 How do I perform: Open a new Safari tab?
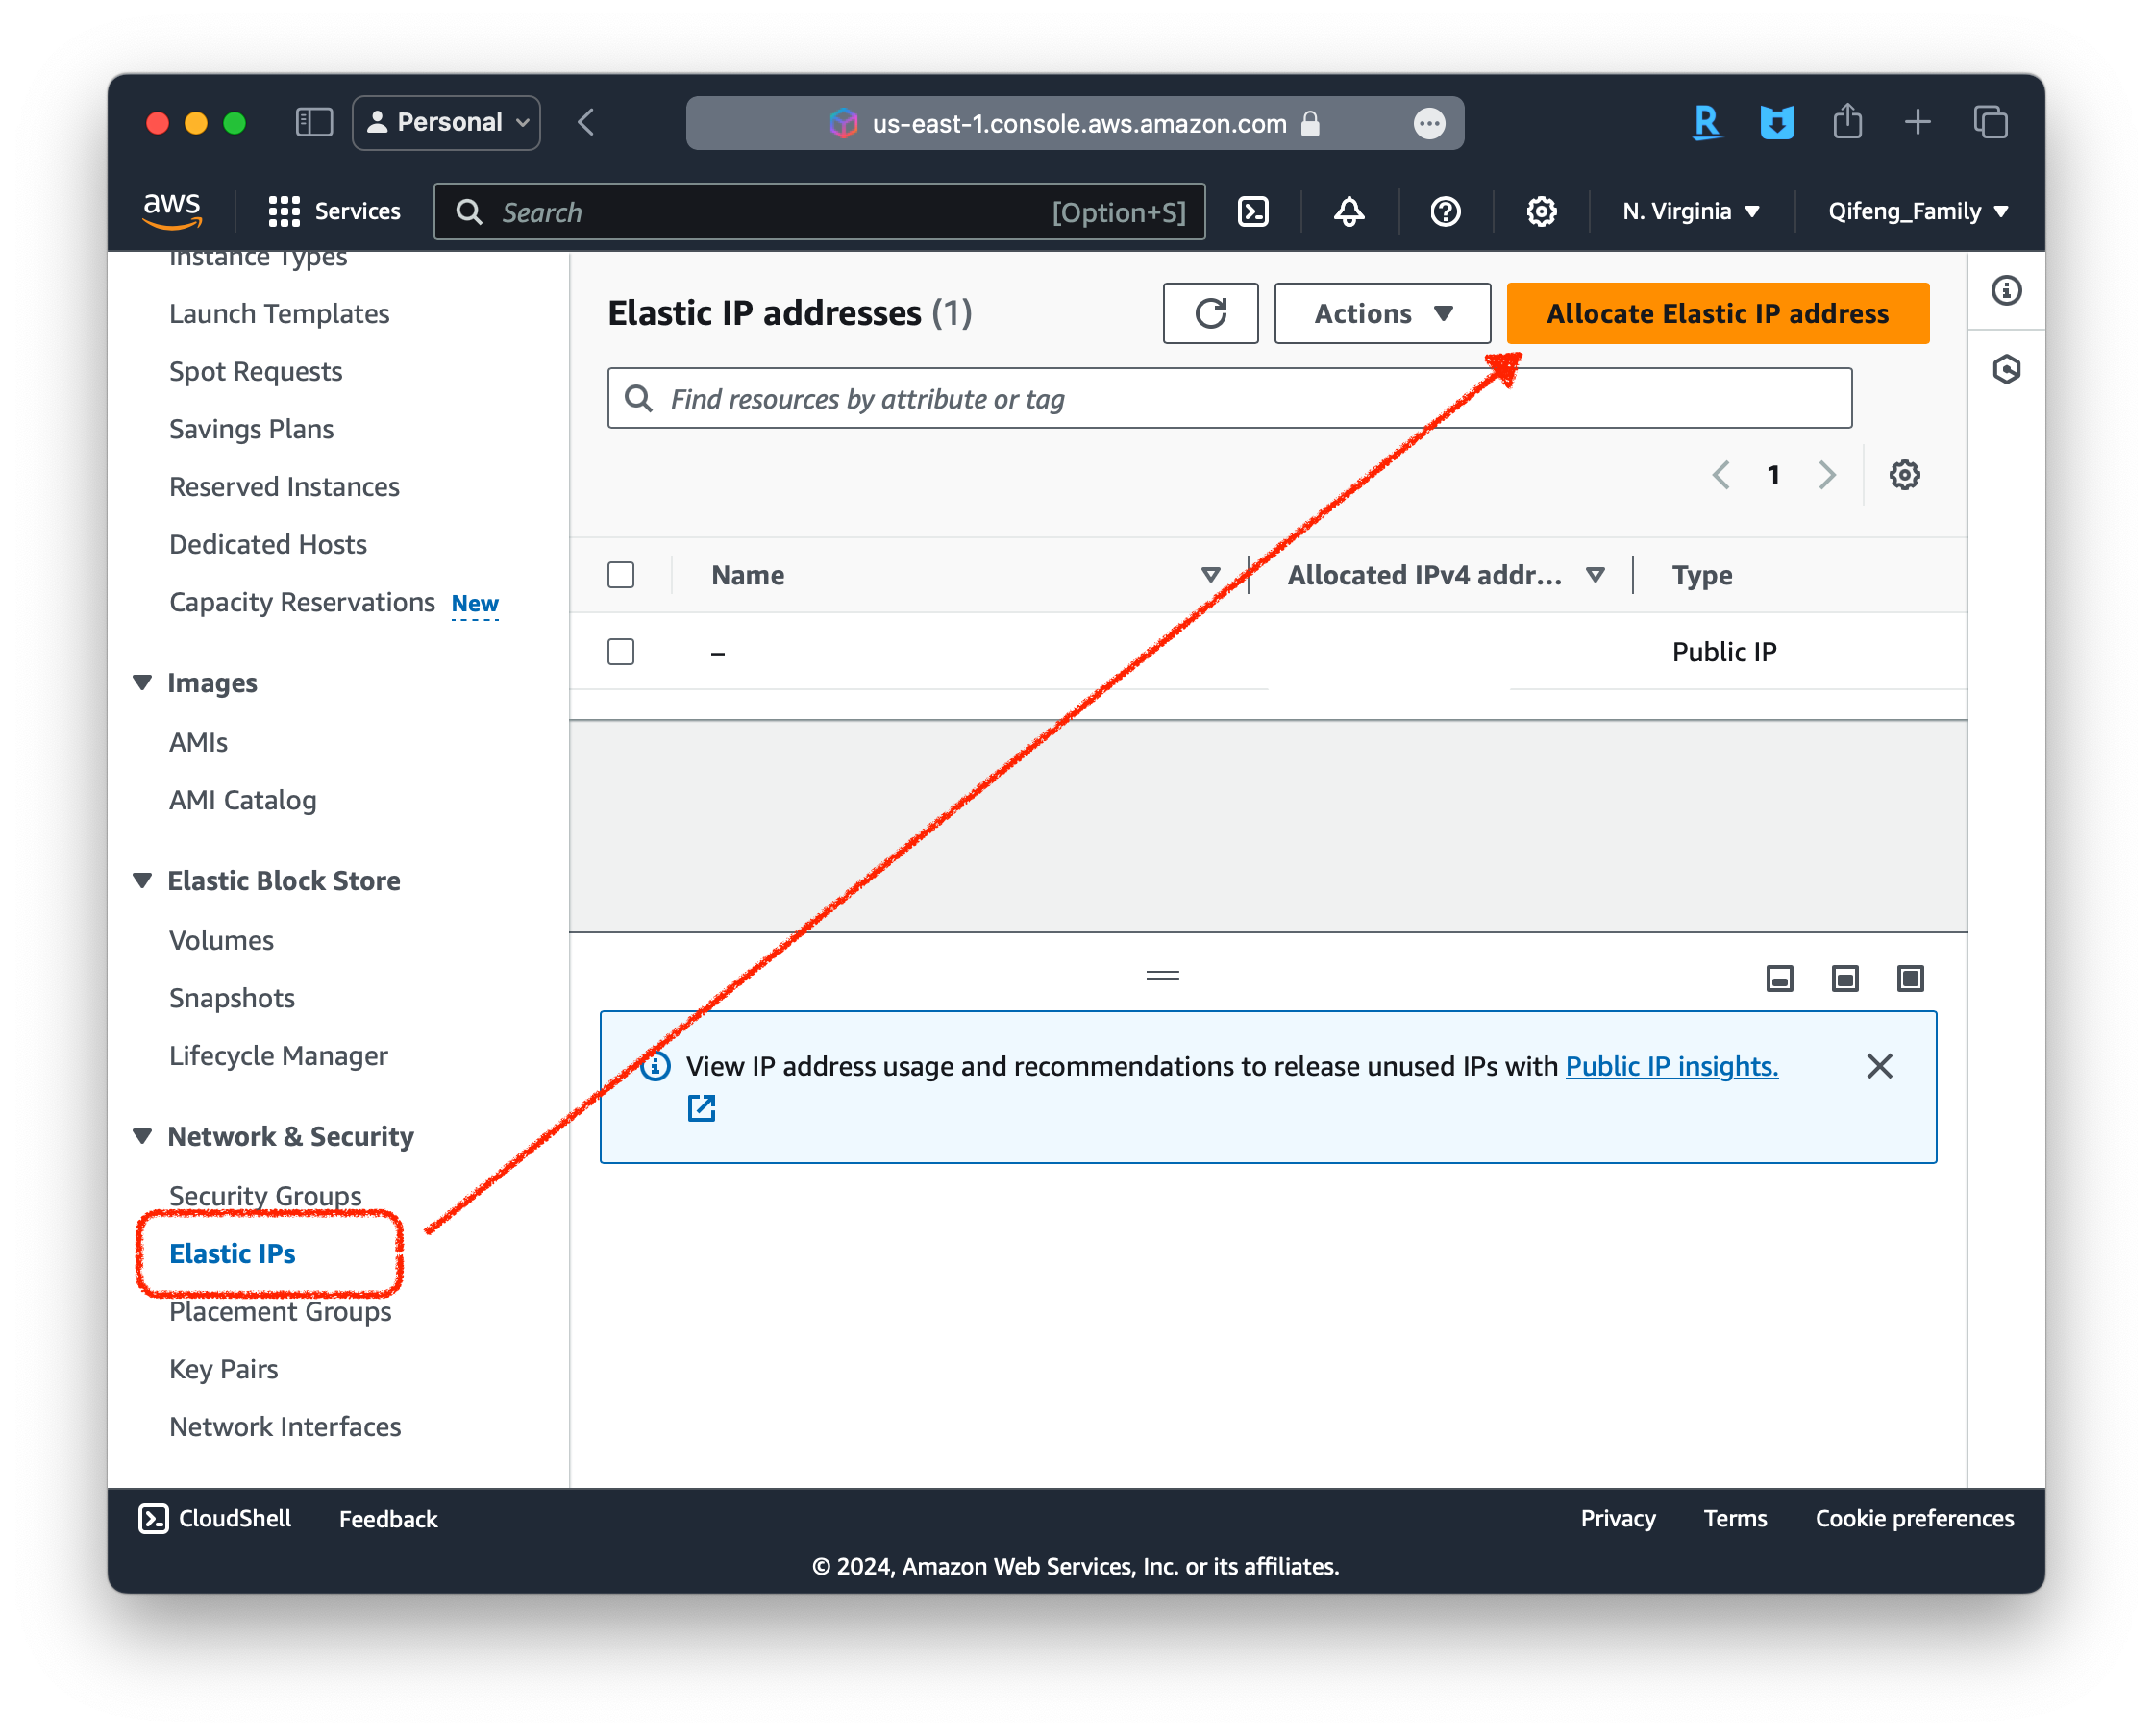(1917, 123)
